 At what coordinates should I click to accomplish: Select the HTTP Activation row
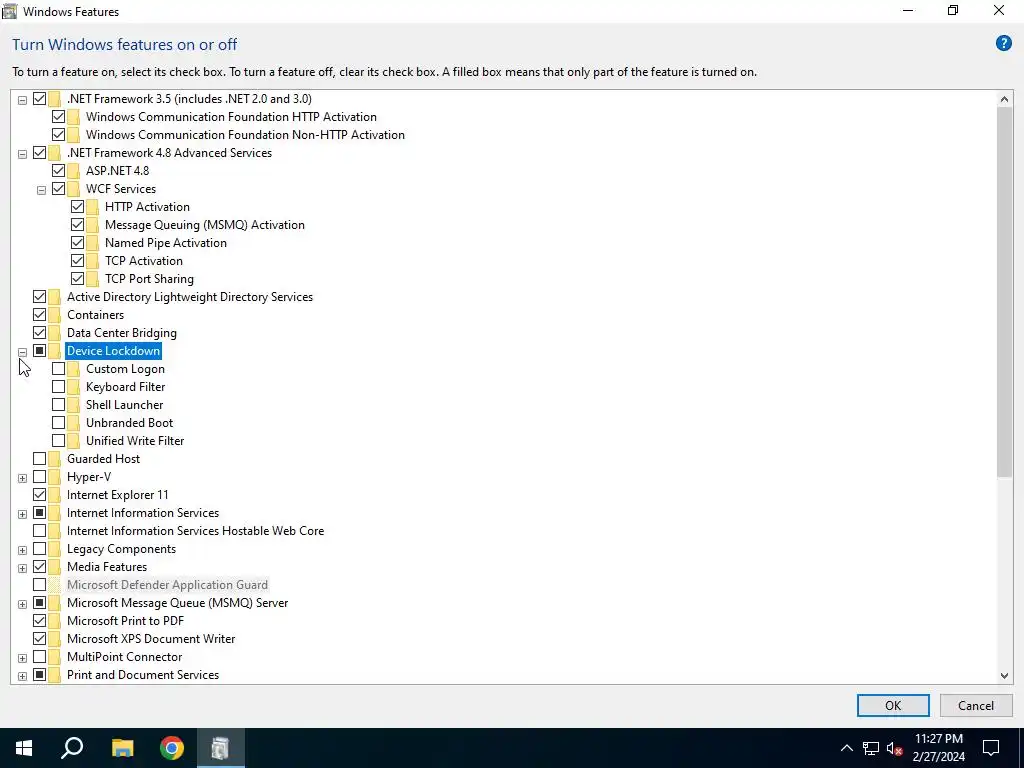[147, 207]
